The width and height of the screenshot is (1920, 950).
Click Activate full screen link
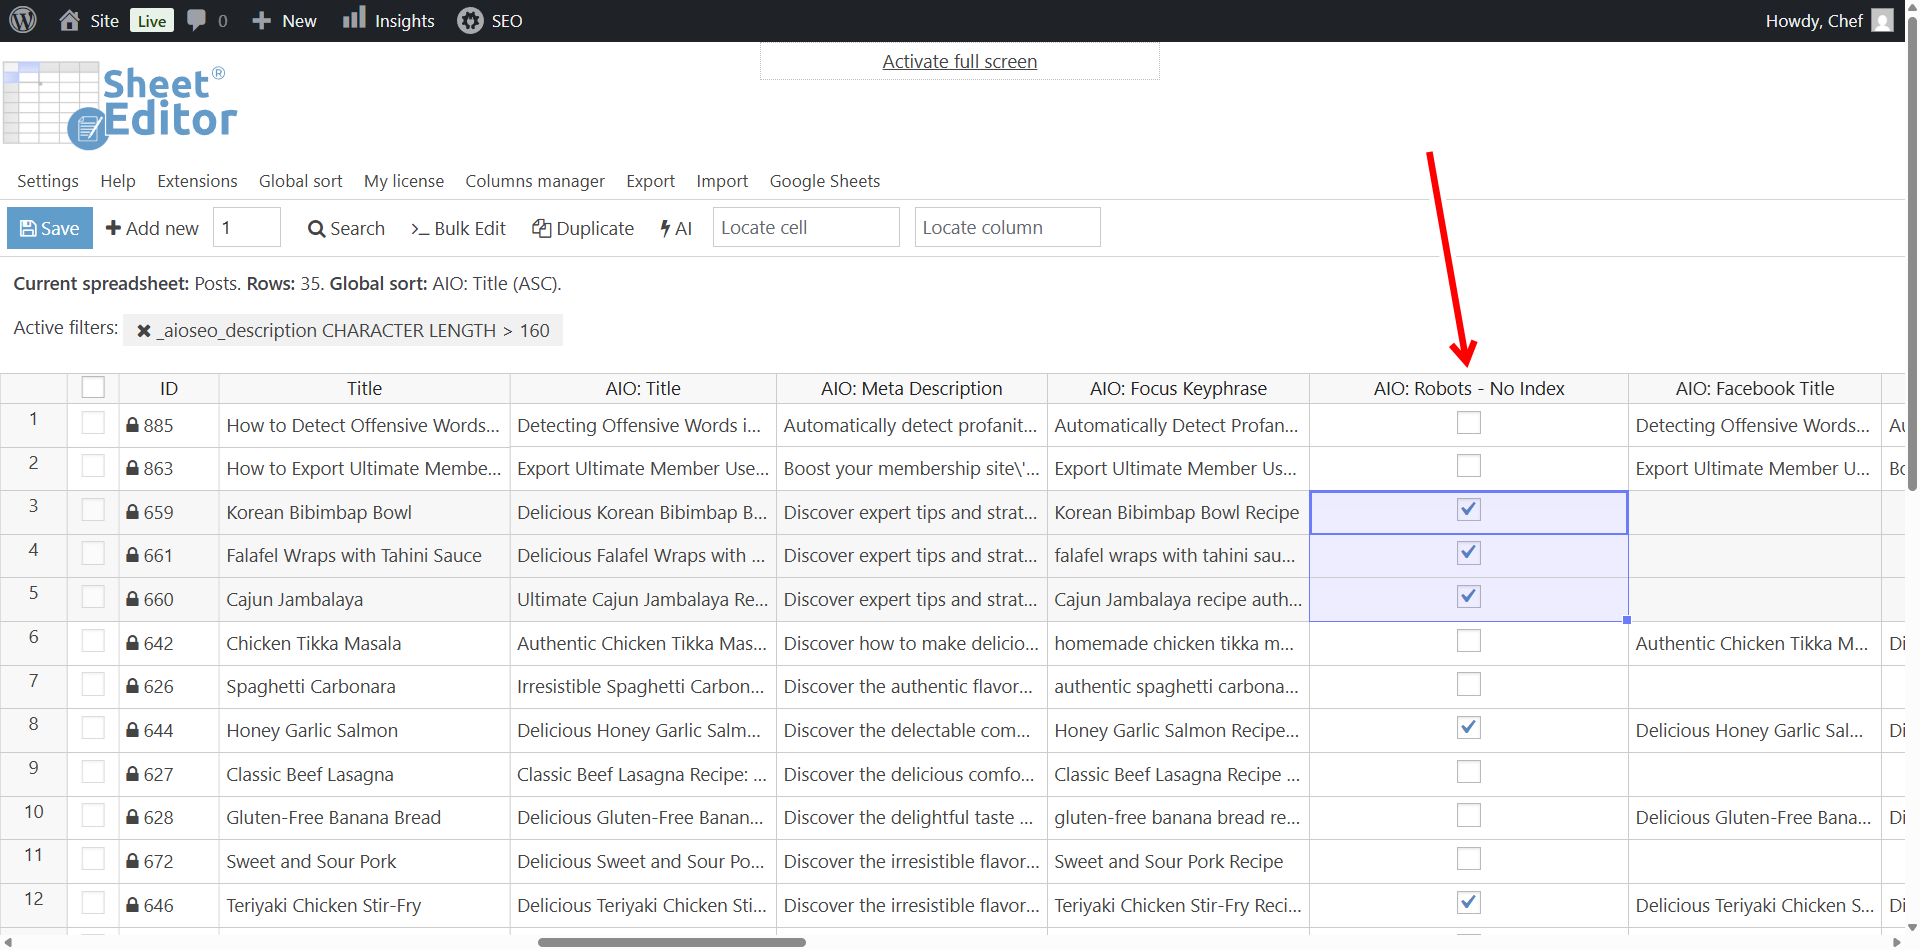click(x=960, y=61)
